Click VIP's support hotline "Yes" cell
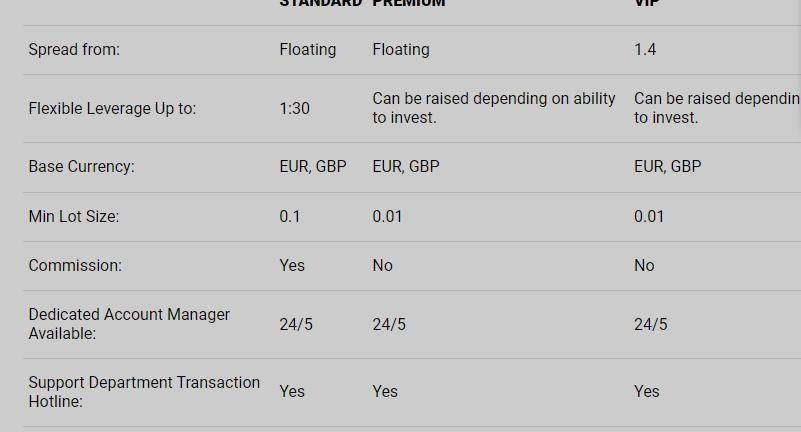The width and height of the screenshot is (801, 432). click(x=647, y=391)
